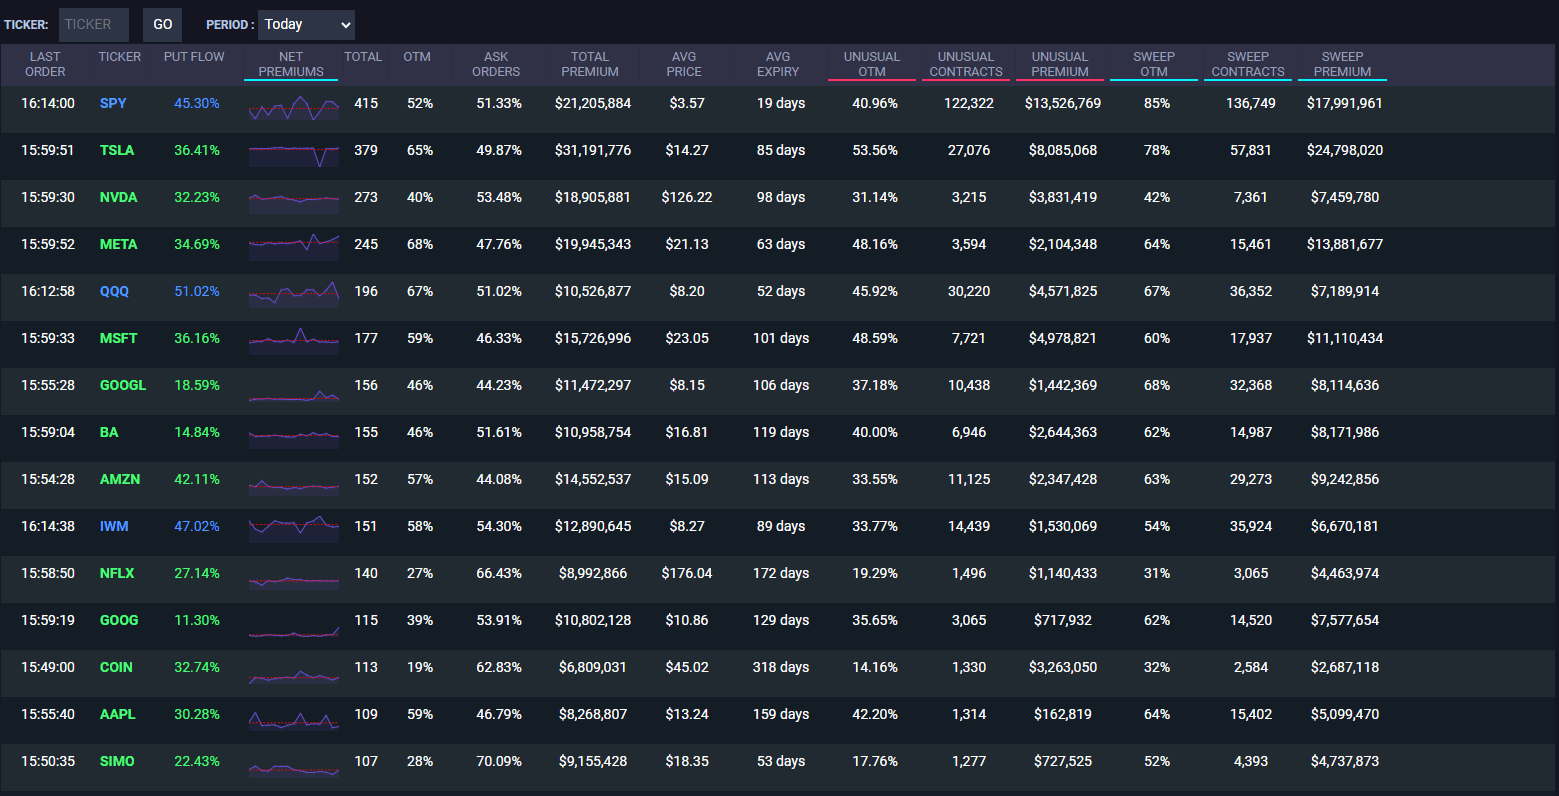Viewport: 1559px width, 796px height.
Task: Click META net premiums sparkline chart
Action: pyautogui.click(x=294, y=248)
